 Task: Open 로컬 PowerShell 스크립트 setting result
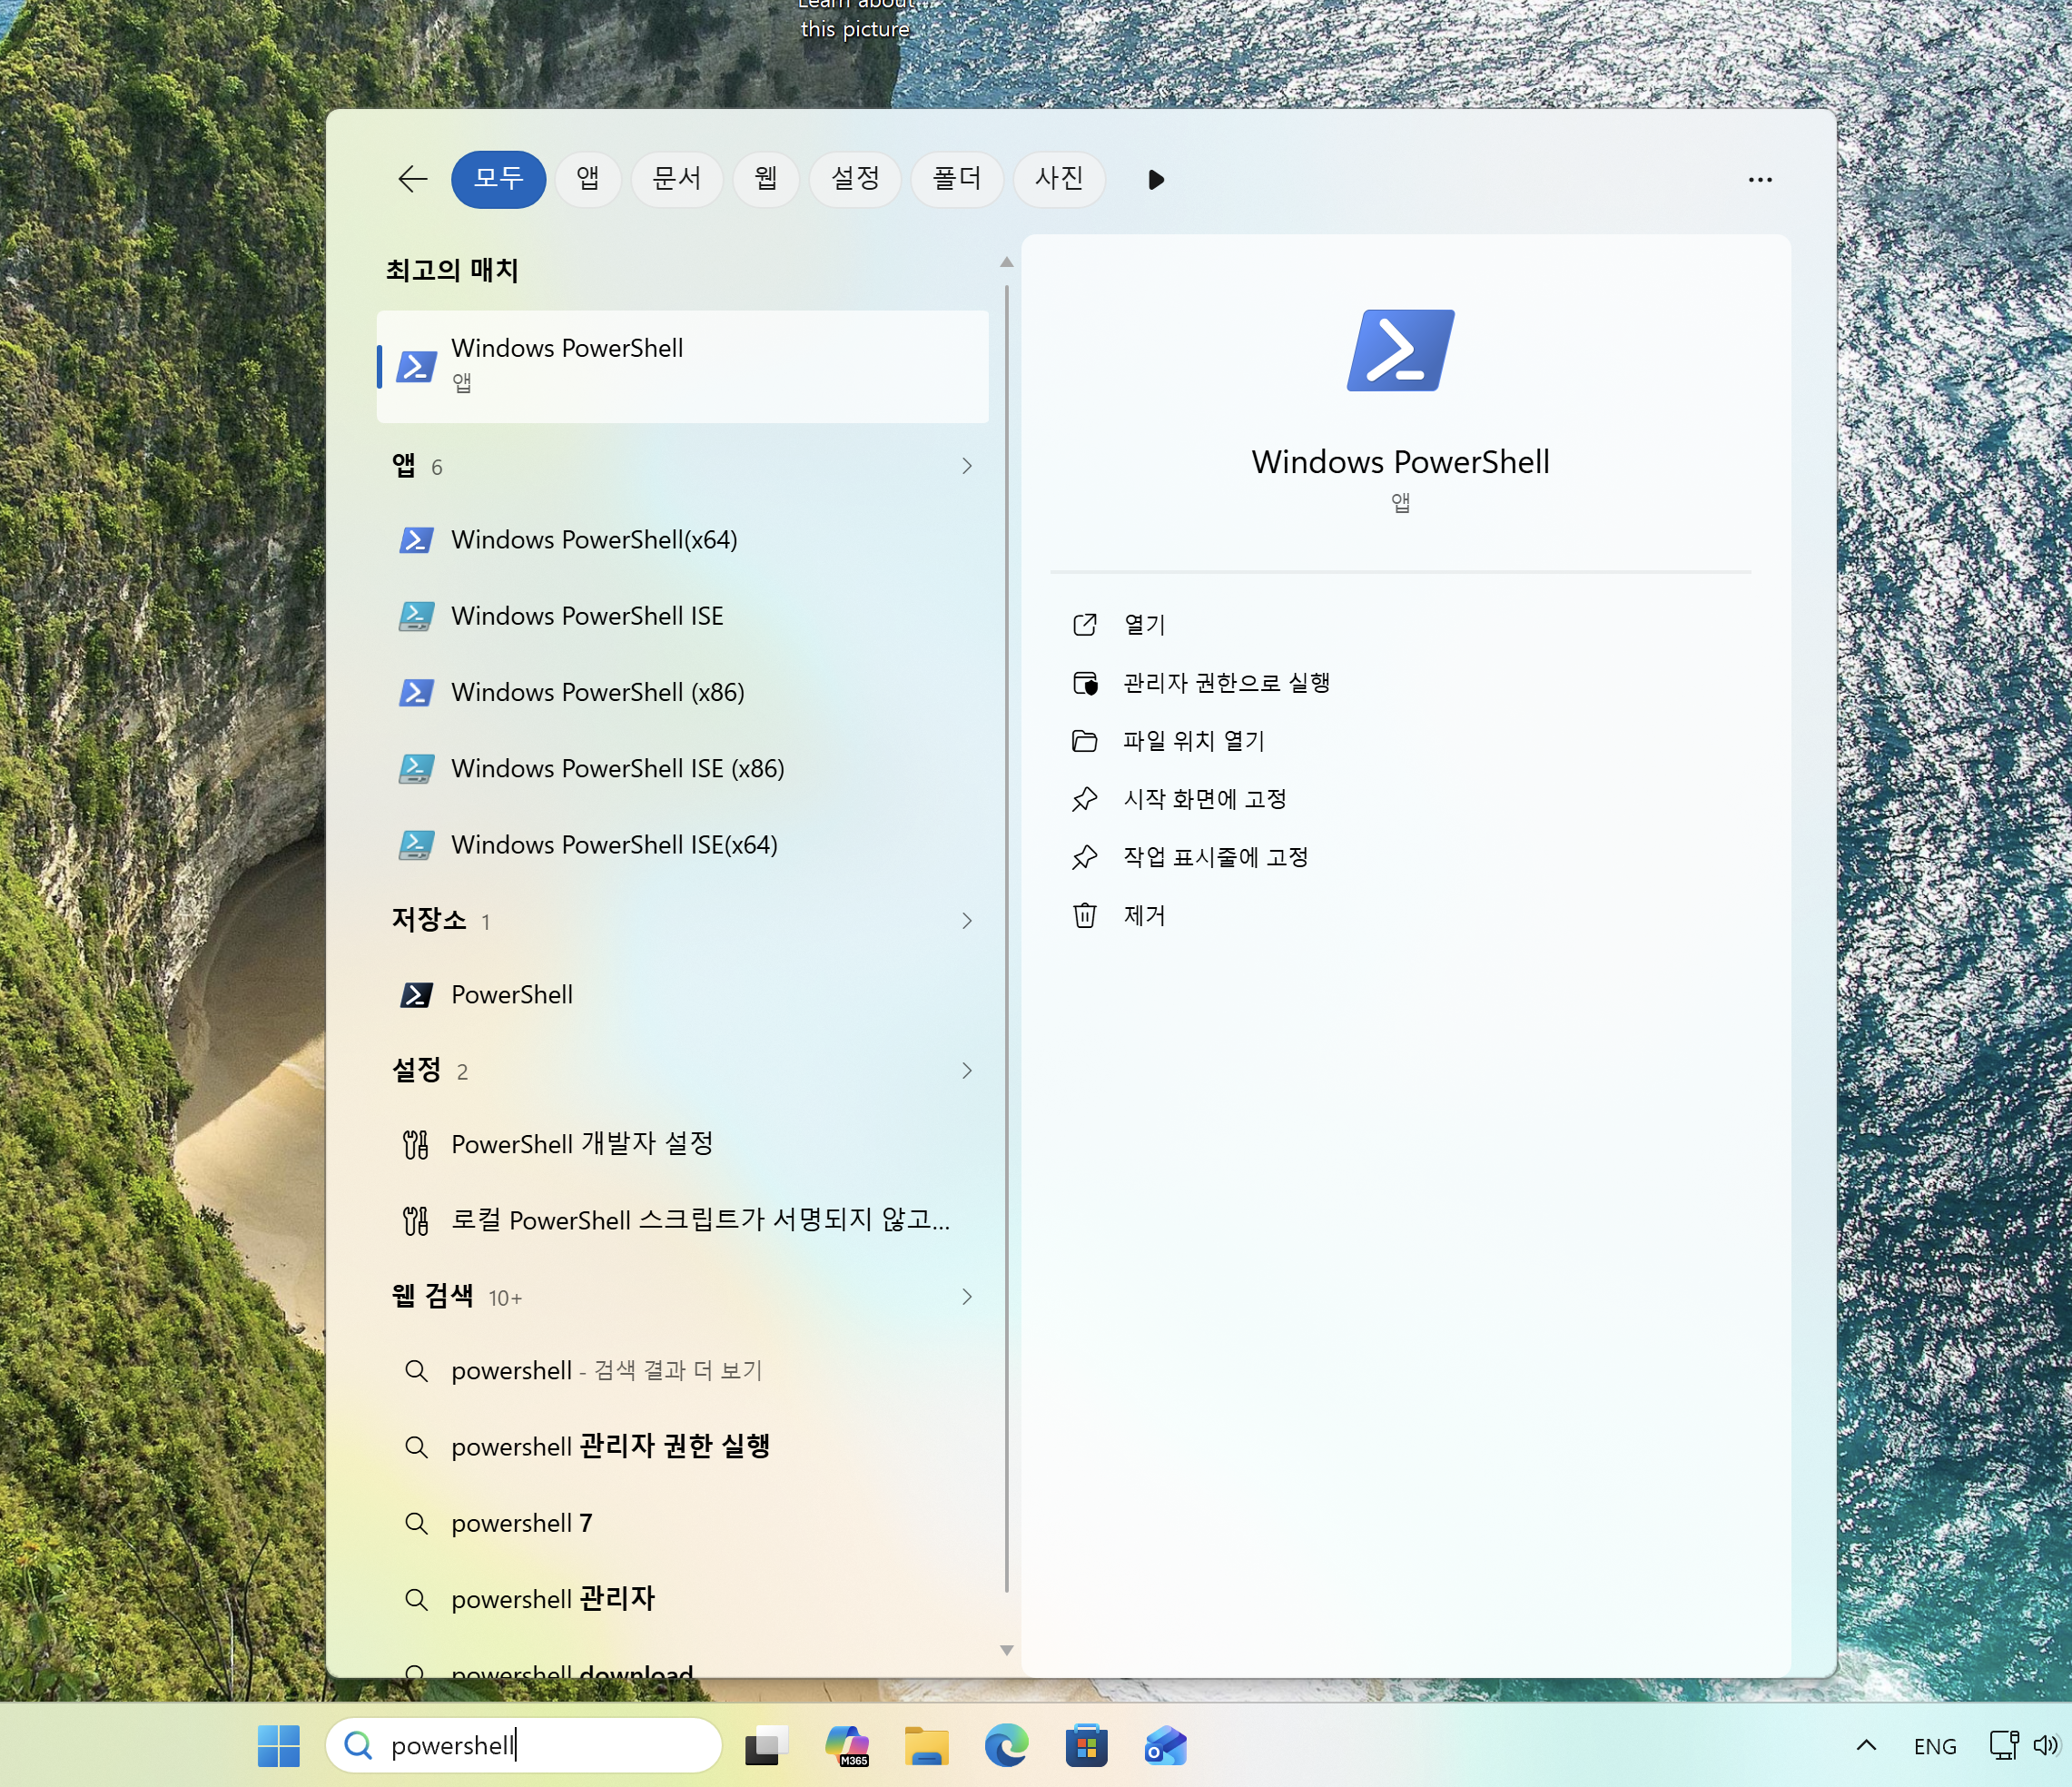pos(683,1220)
